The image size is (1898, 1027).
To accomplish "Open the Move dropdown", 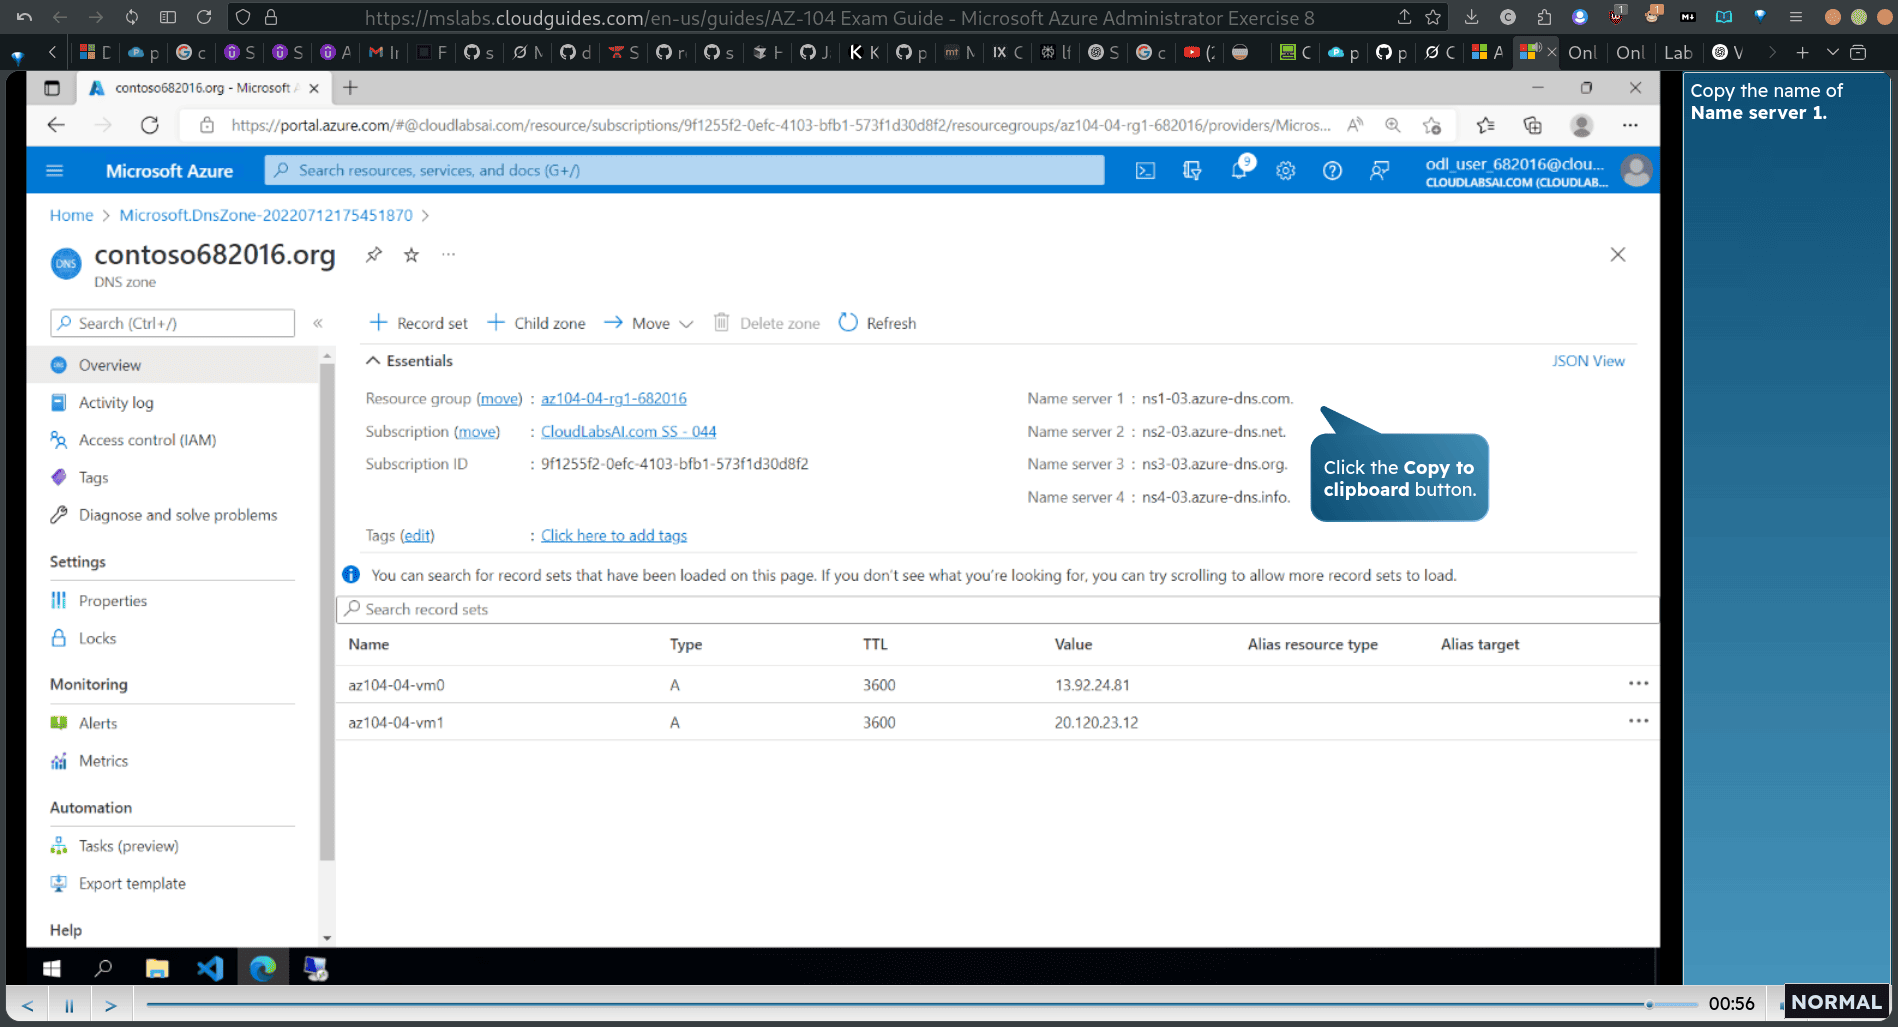I will coord(648,323).
